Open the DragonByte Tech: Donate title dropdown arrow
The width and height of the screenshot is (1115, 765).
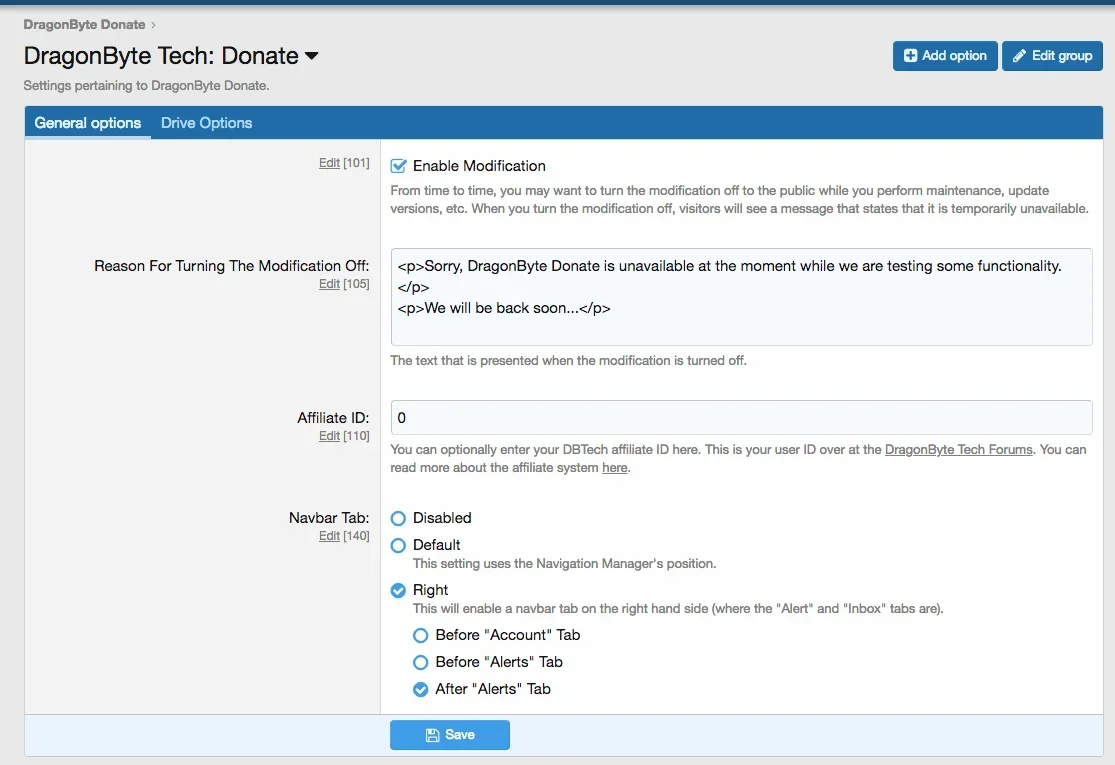311,56
